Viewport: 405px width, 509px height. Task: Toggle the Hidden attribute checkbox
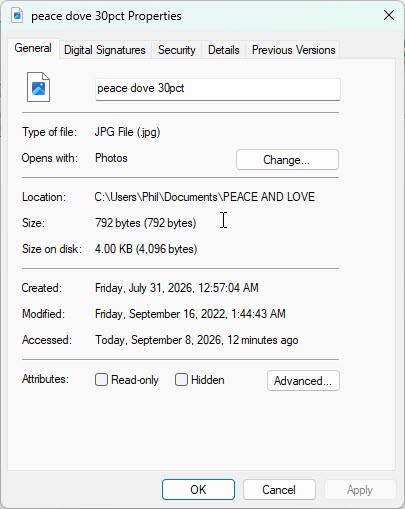point(181,380)
